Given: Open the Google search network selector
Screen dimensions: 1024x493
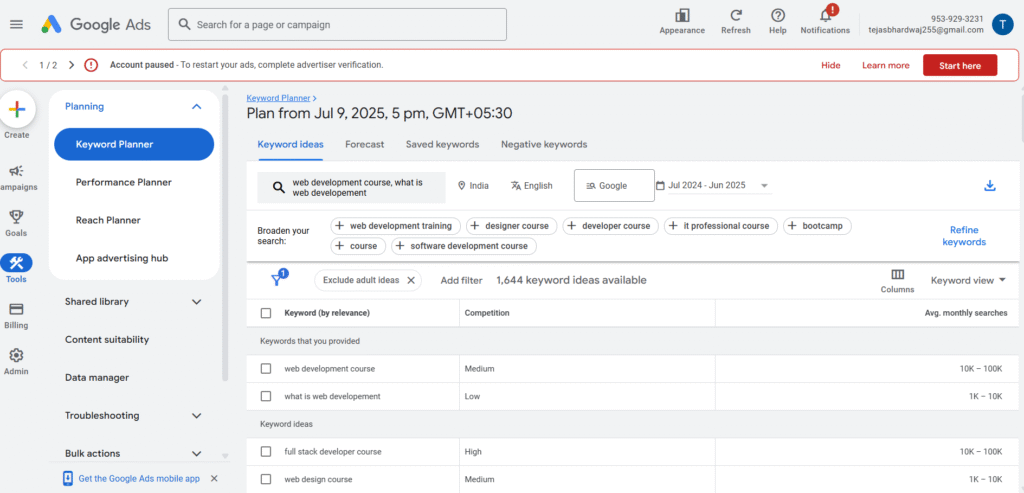Looking at the screenshot, I should [x=614, y=185].
